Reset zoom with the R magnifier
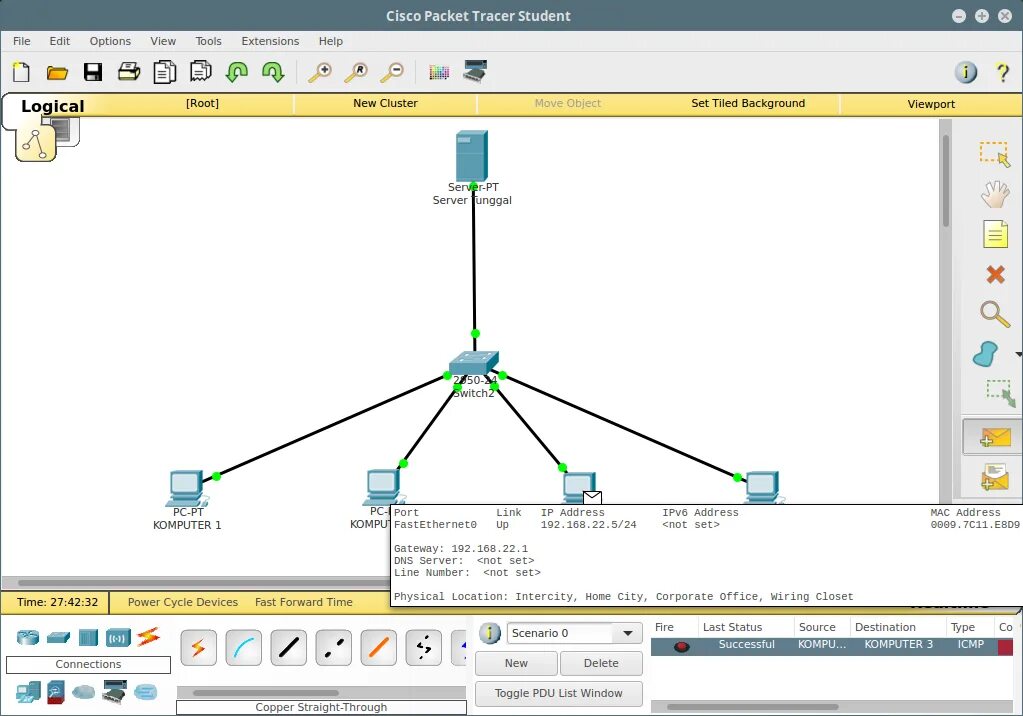The height and width of the screenshot is (716, 1023). click(356, 72)
